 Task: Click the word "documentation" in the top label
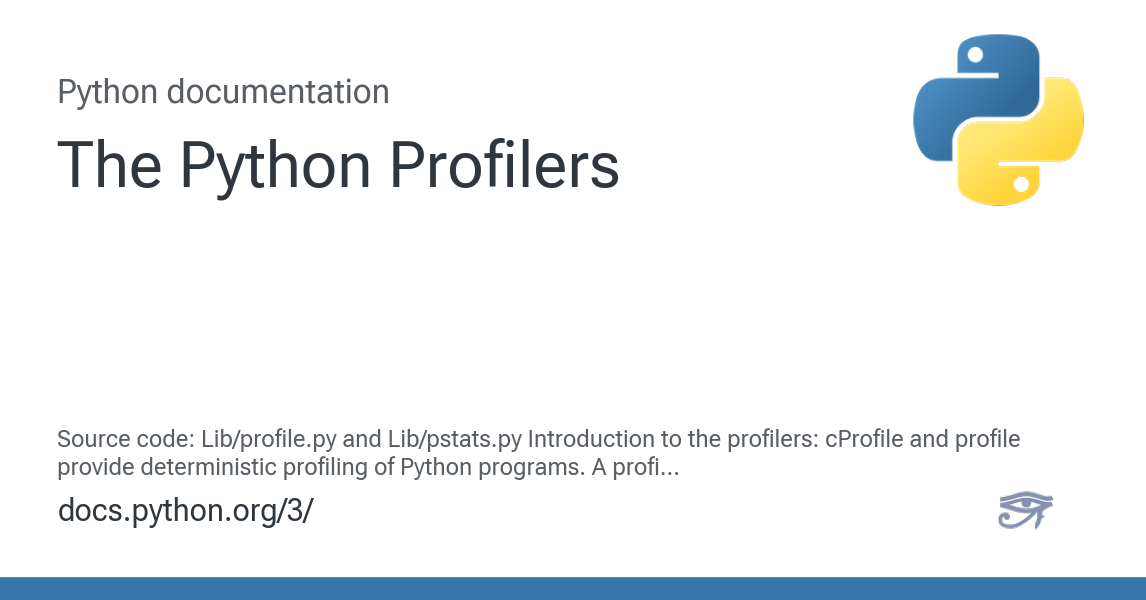point(278,92)
